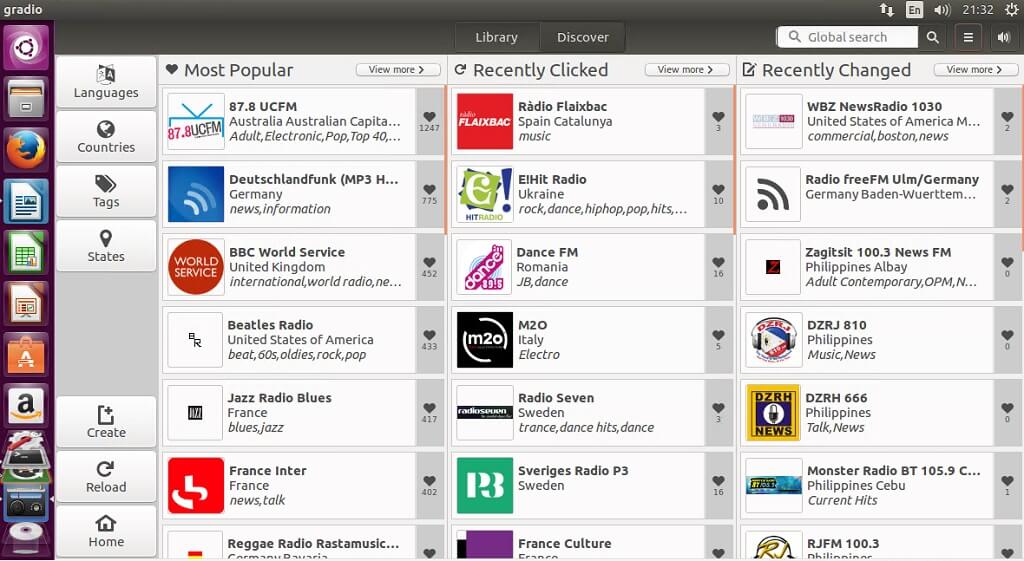This screenshot has height=561, width=1024.
Task: Open 87.8 UCFM station logo
Action: [x=195, y=121]
